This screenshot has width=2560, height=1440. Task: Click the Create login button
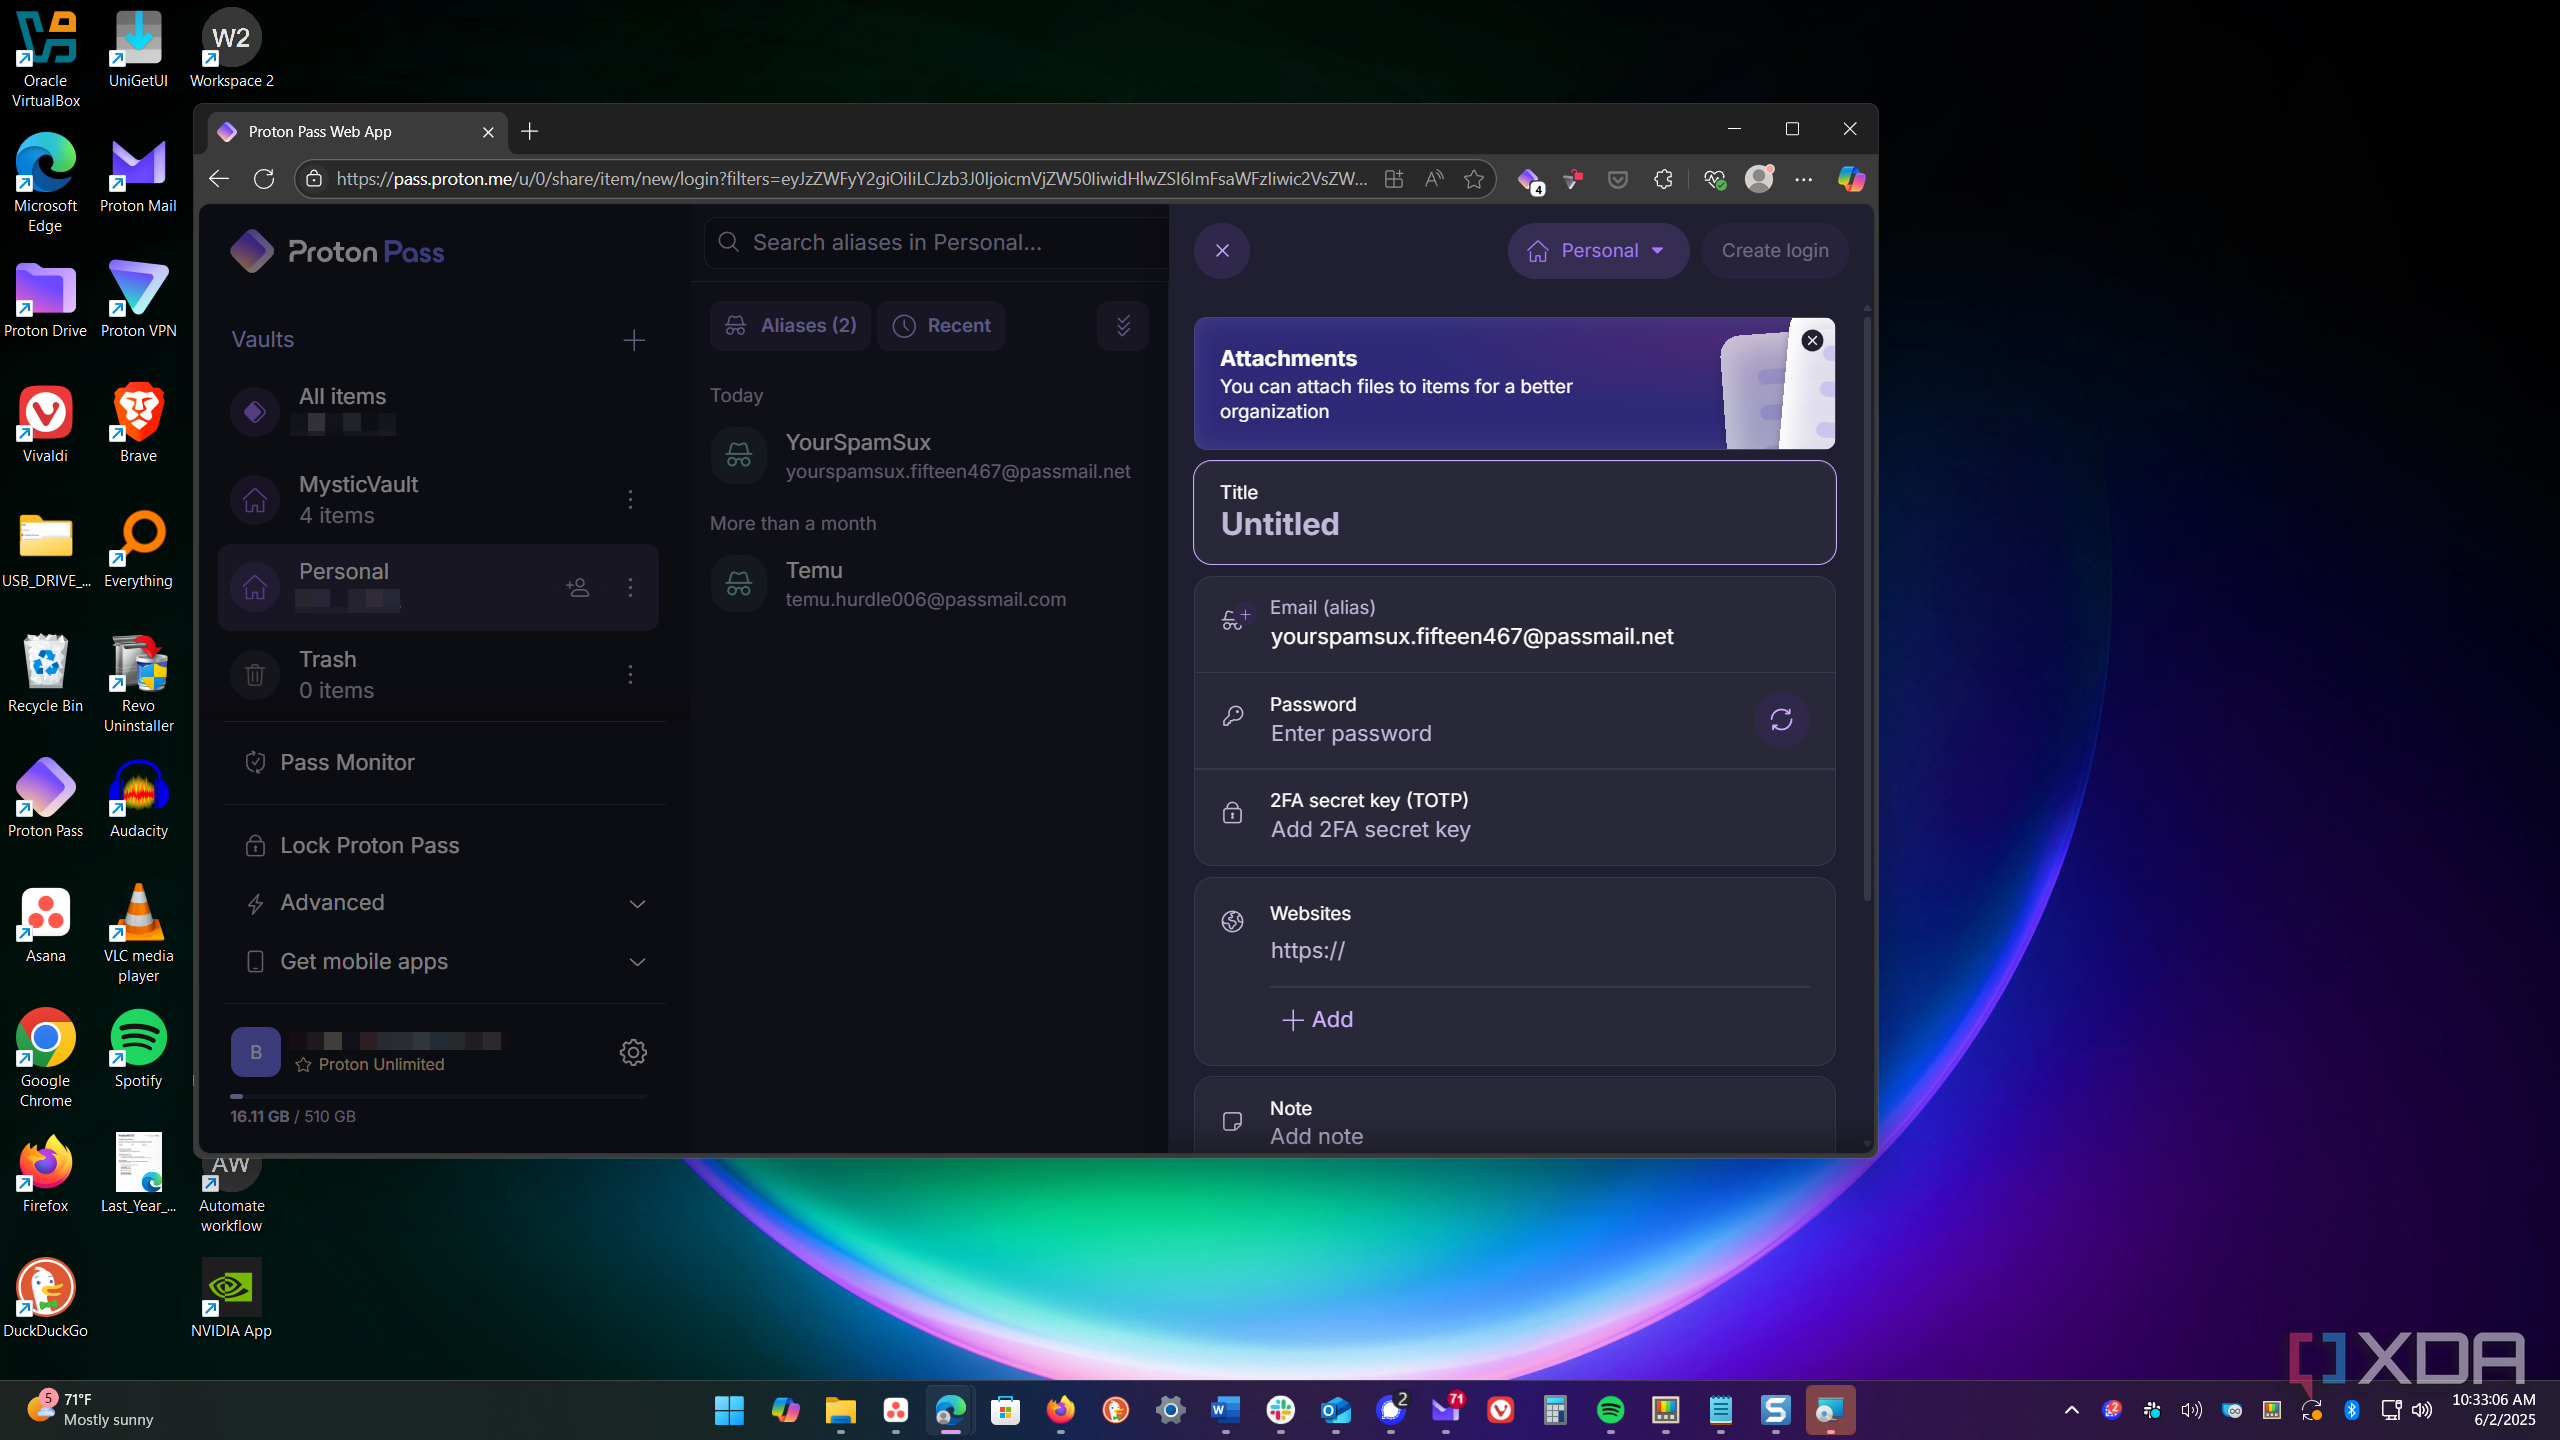pyautogui.click(x=1775, y=250)
